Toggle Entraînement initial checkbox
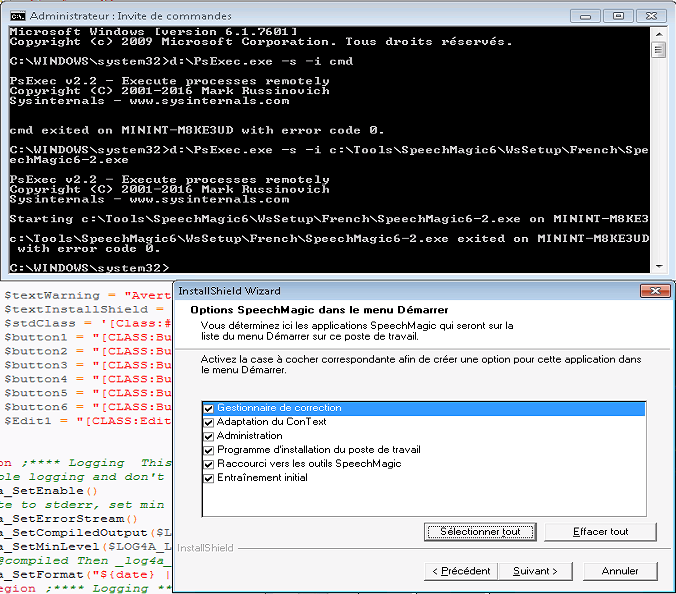This screenshot has width=676, height=594. click(209, 478)
